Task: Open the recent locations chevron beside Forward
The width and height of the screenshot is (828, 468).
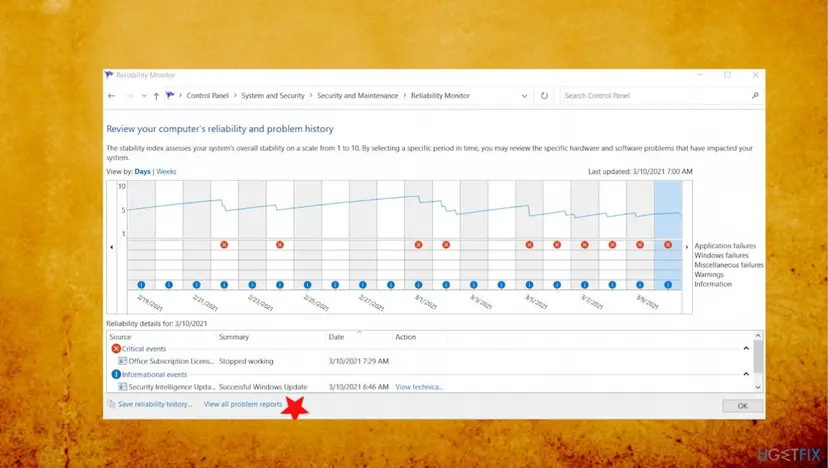Action: point(144,96)
